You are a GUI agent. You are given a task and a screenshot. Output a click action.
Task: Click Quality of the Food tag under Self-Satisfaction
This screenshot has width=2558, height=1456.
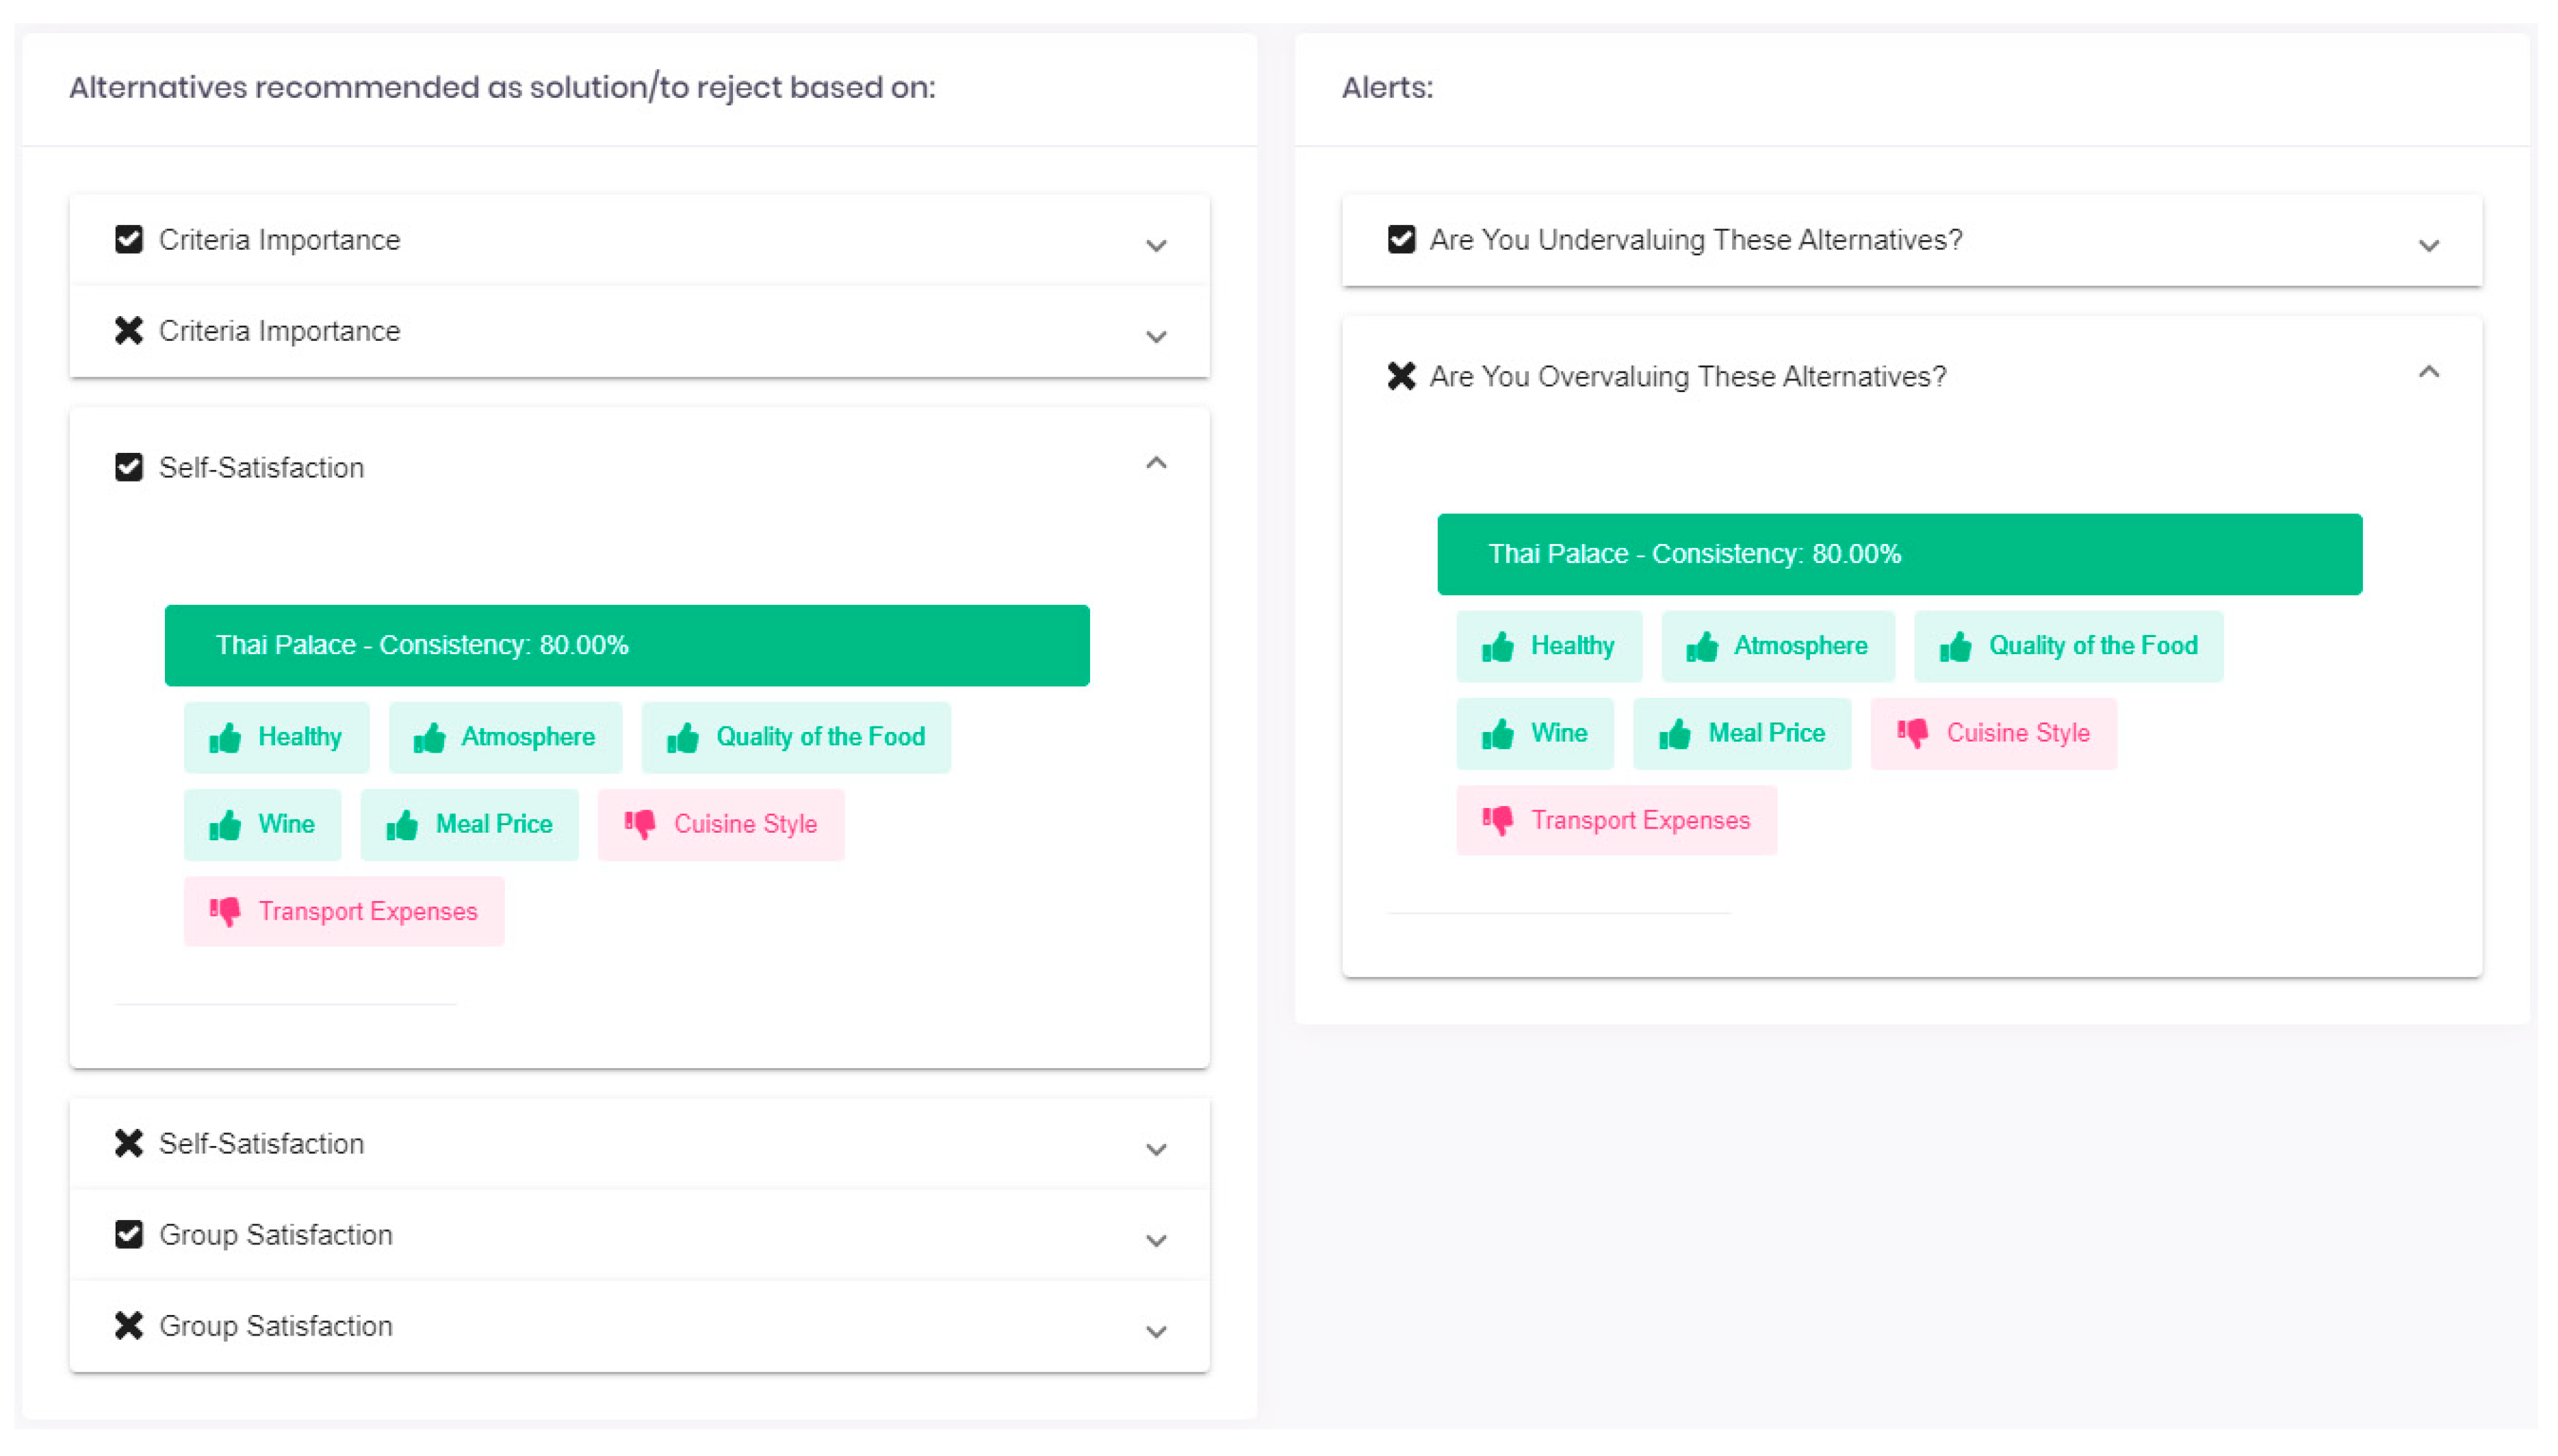click(796, 738)
